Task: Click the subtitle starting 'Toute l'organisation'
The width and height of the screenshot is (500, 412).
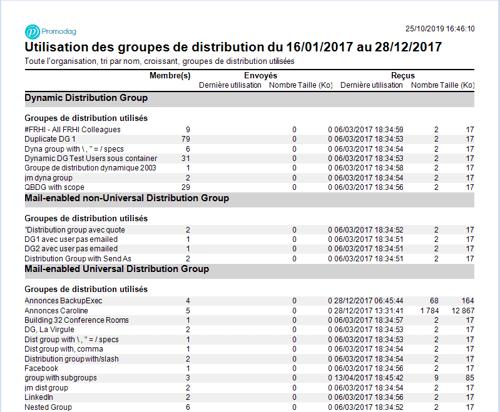Action: point(159,61)
